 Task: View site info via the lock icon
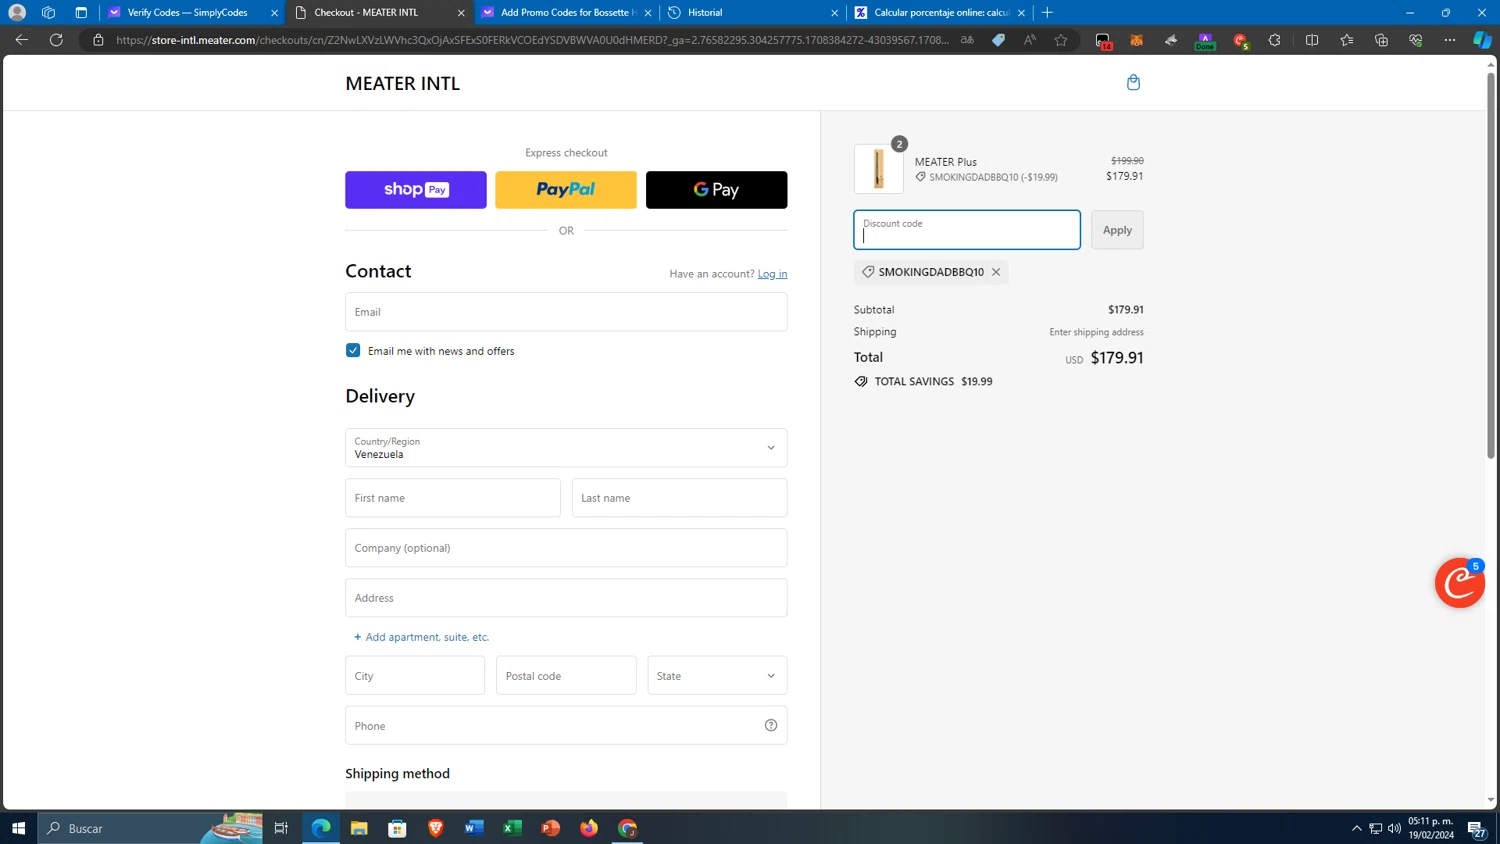[98, 40]
